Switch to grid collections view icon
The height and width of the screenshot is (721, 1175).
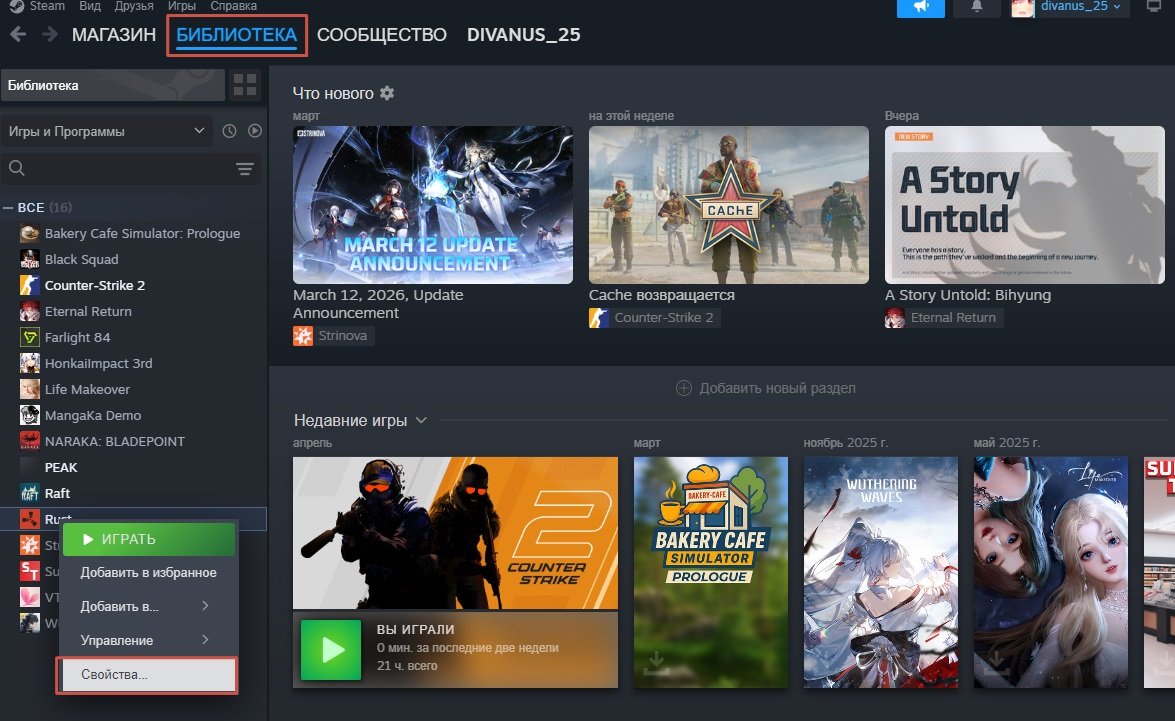[245, 85]
